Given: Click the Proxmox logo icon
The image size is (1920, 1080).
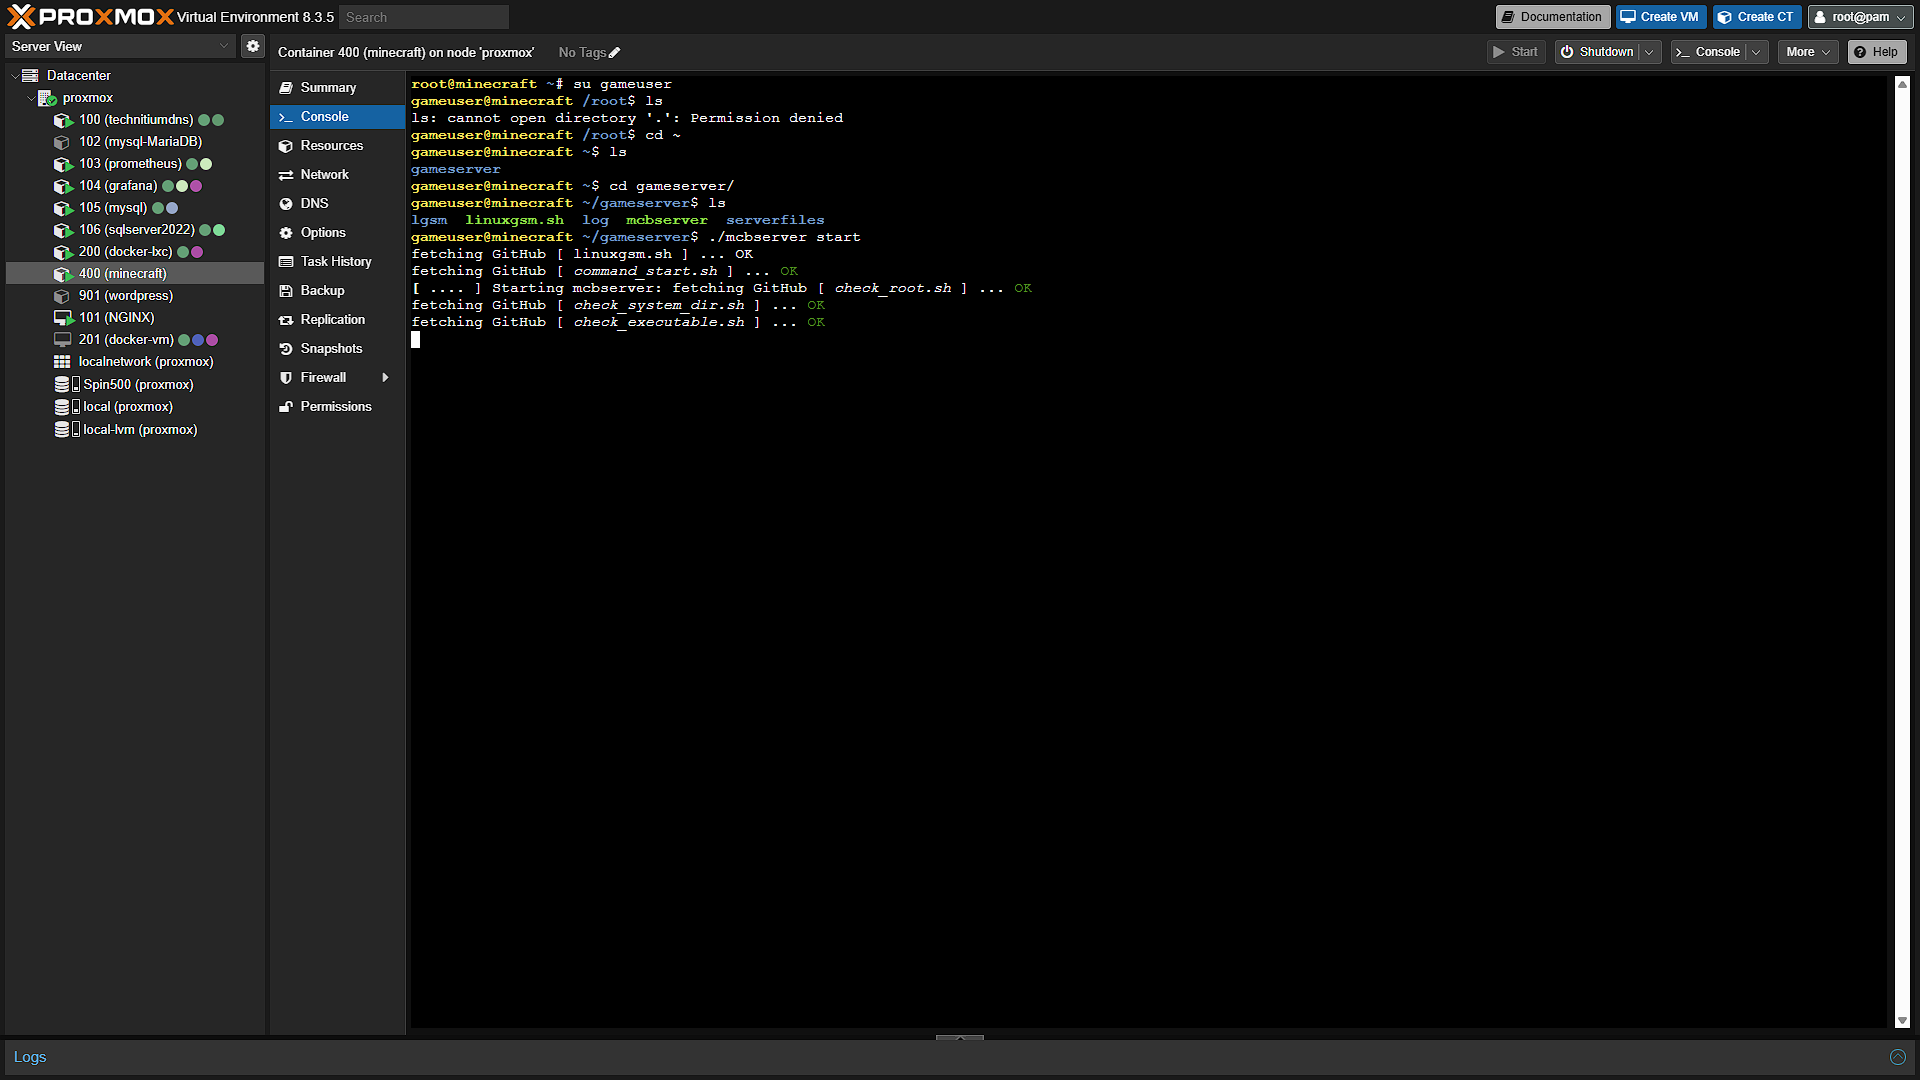Looking at the screenshot, I should (x=21, y=16).
